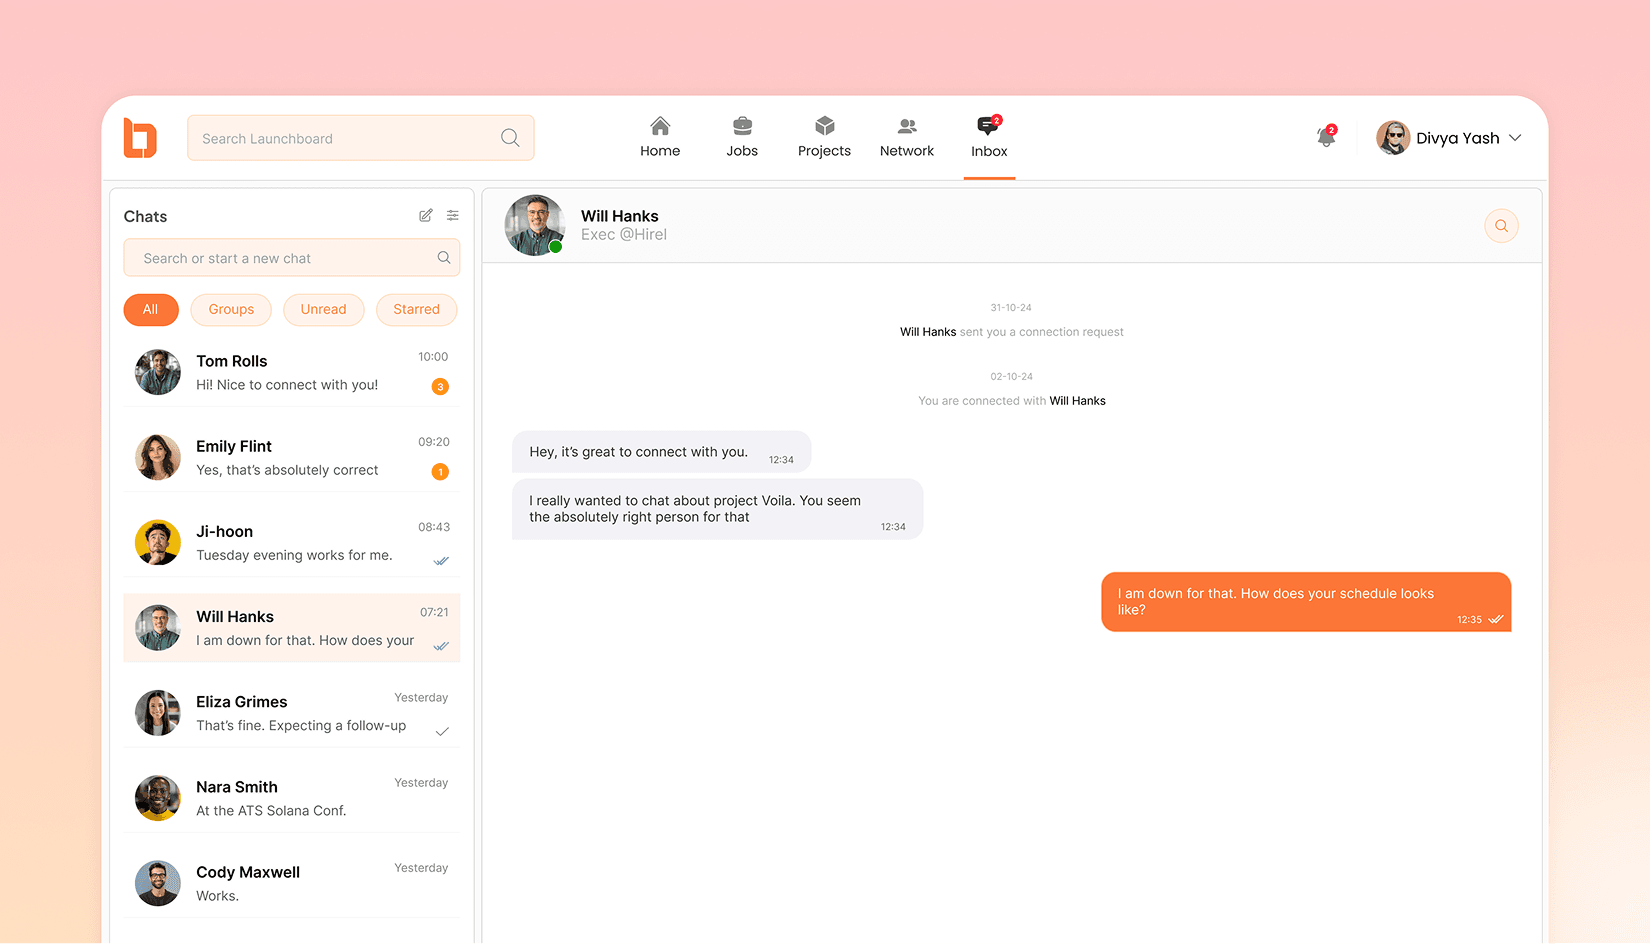Filter chats by Groups pill
The image size is (1650, 944).
click(x=231, y=310)
